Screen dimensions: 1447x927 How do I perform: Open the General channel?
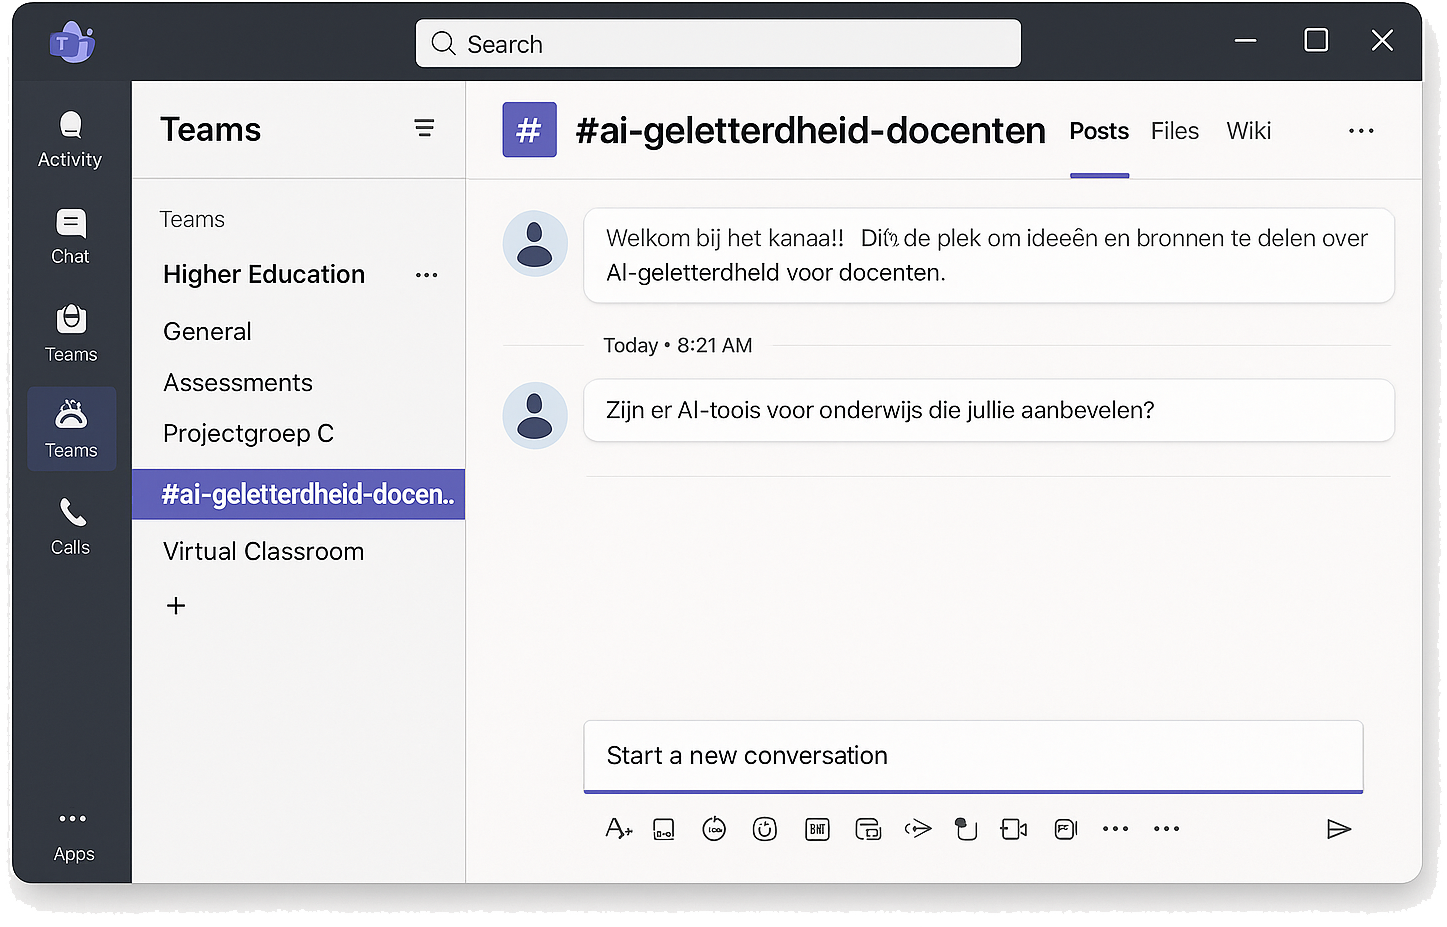point(207,331)
